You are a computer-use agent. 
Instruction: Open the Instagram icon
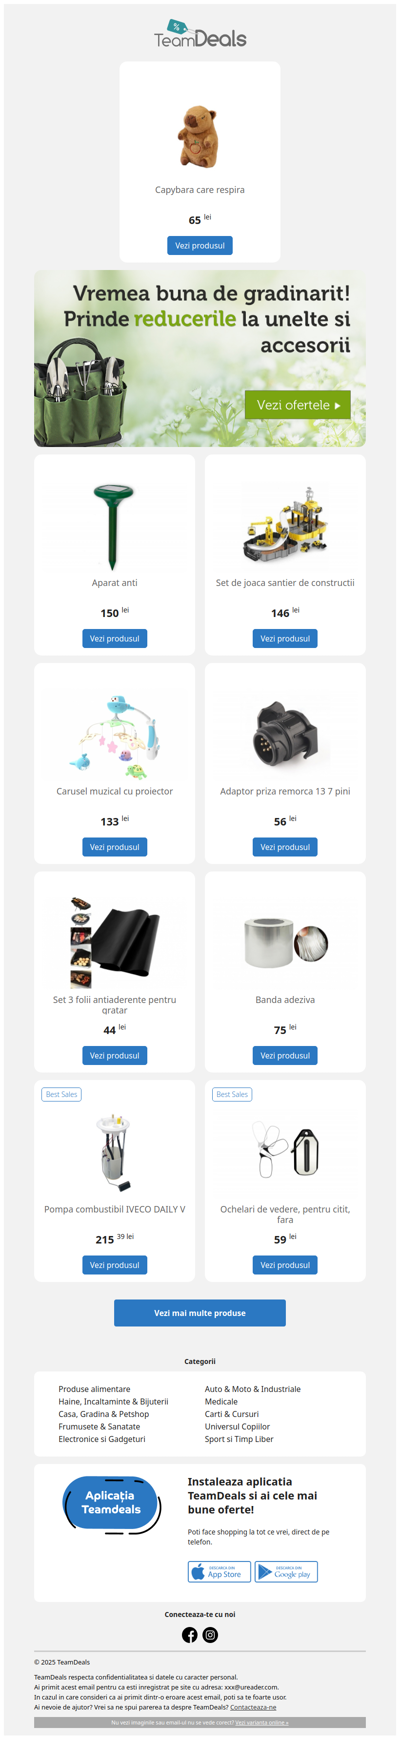210,1635
